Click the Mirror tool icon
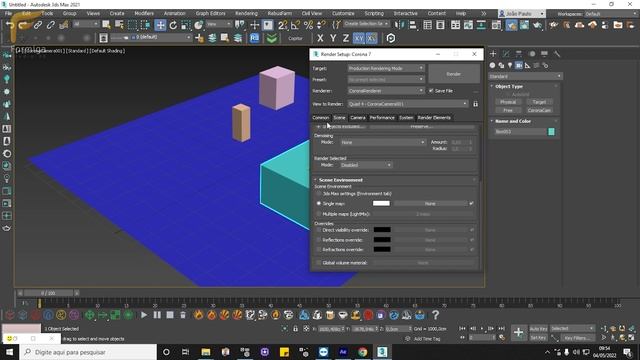 coord(400,25)
